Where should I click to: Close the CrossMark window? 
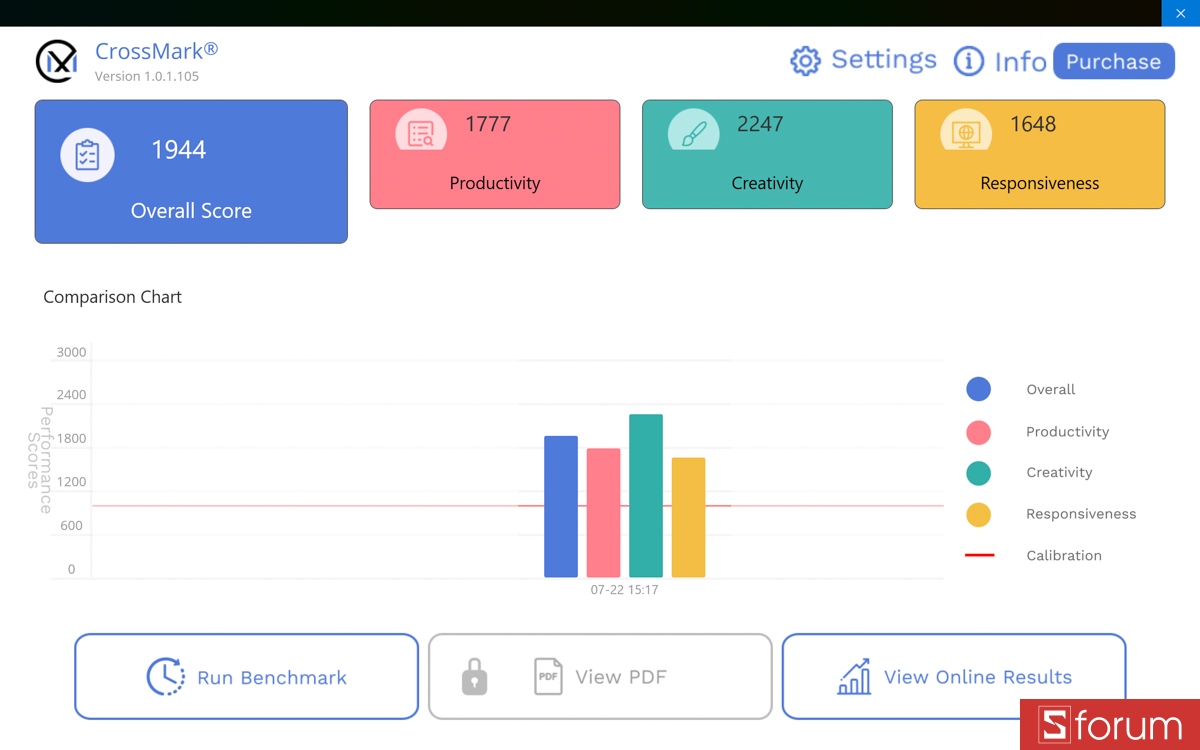(1180, 13)
